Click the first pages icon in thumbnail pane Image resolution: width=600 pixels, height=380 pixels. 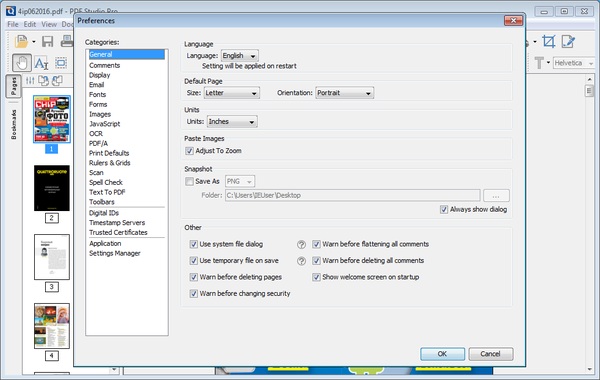(43, 80)
